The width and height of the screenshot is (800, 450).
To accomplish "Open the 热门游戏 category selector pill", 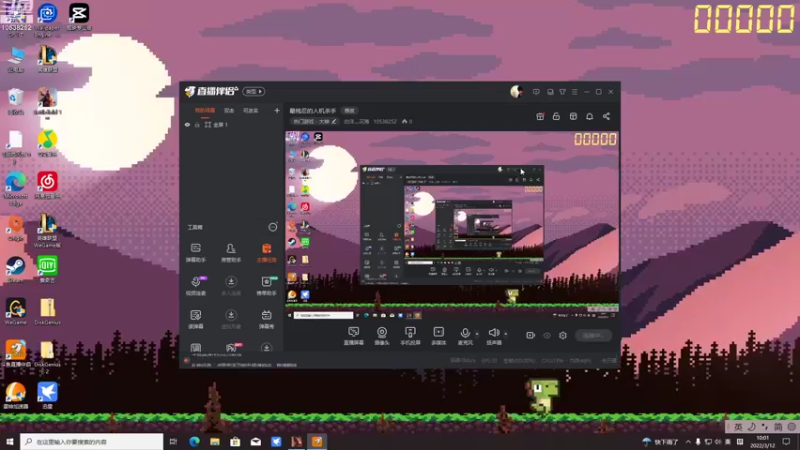I will tap(314, 121).
